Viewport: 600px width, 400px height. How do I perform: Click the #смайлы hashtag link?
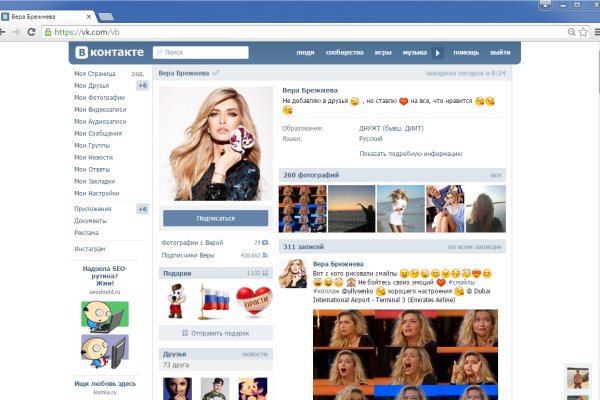pos(462,282)
